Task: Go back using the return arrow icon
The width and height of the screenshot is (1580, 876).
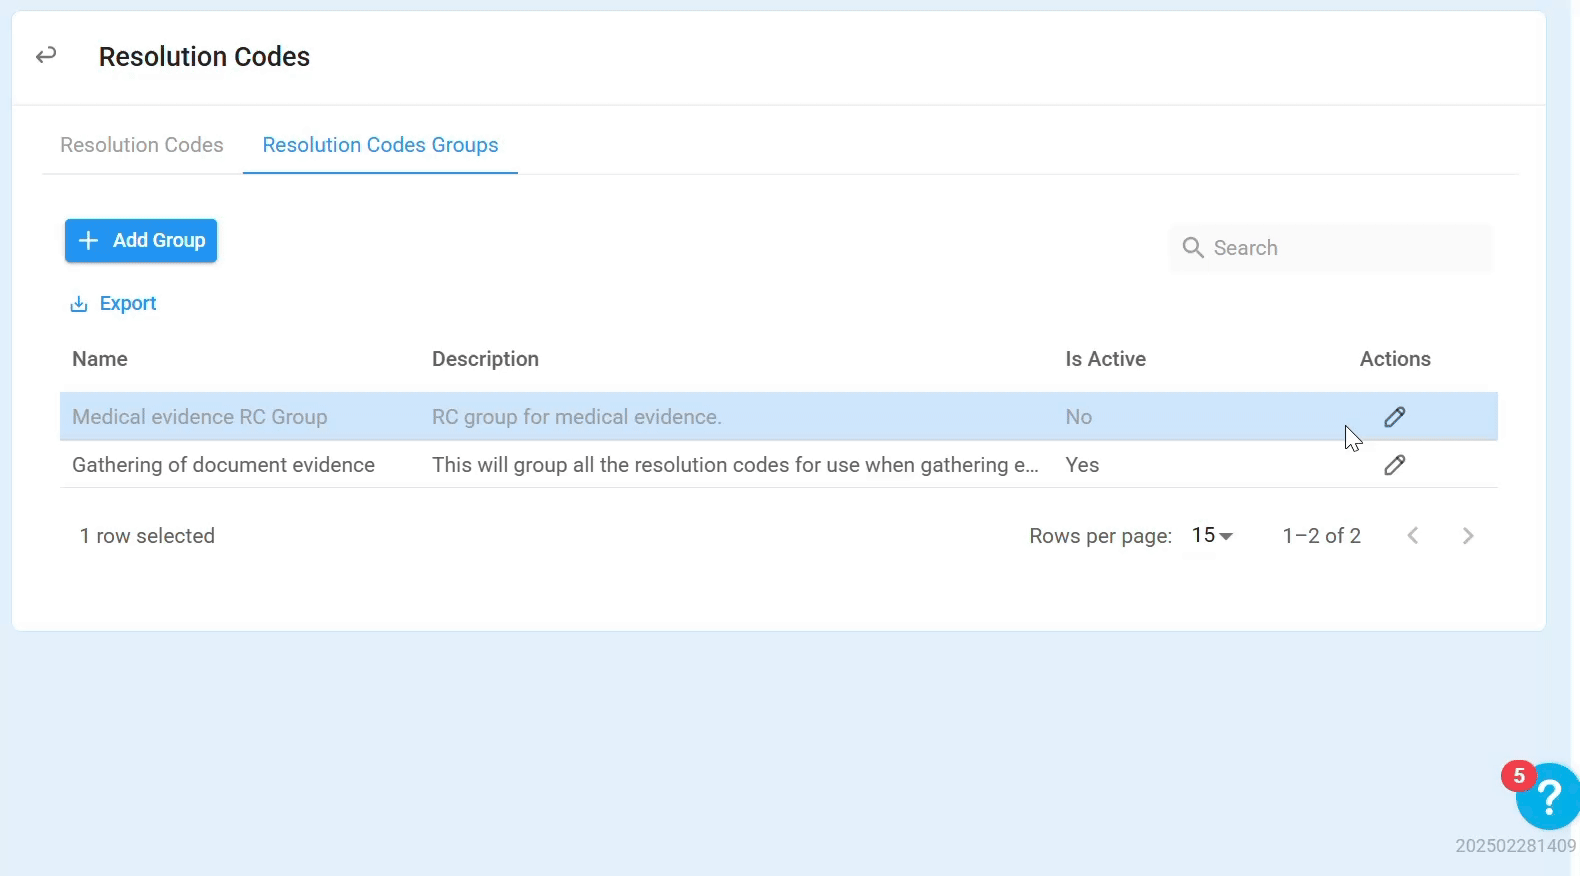Action: [x=46, y=56]
